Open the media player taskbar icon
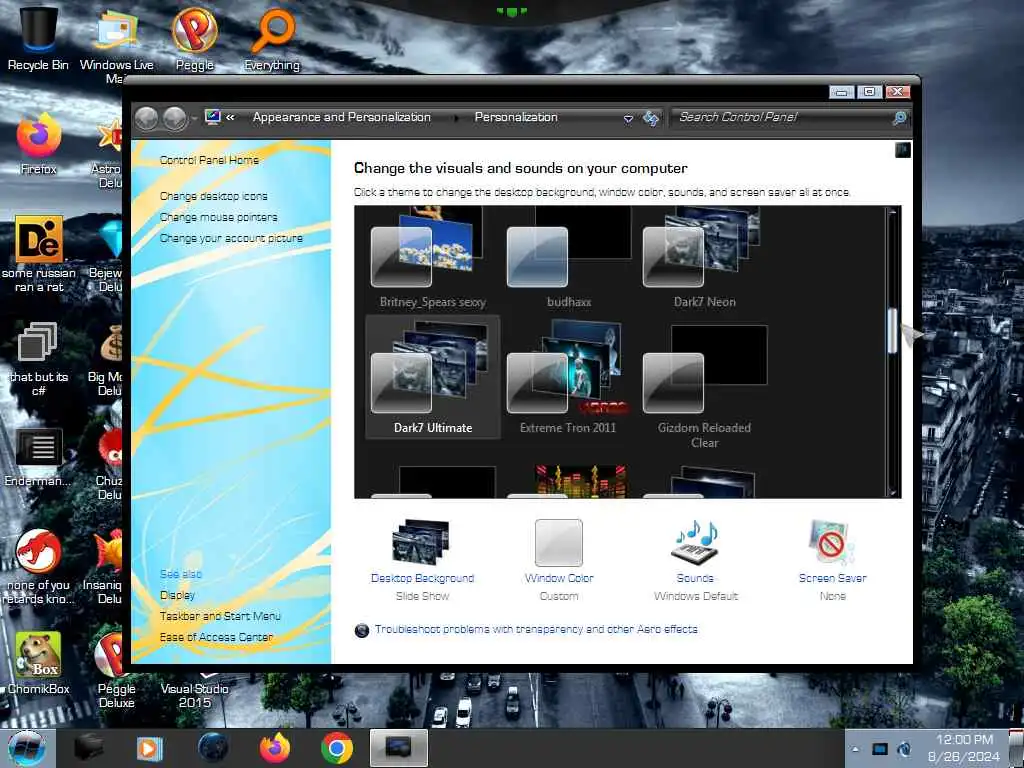The image size is (1024, 768). click(150, 748)
